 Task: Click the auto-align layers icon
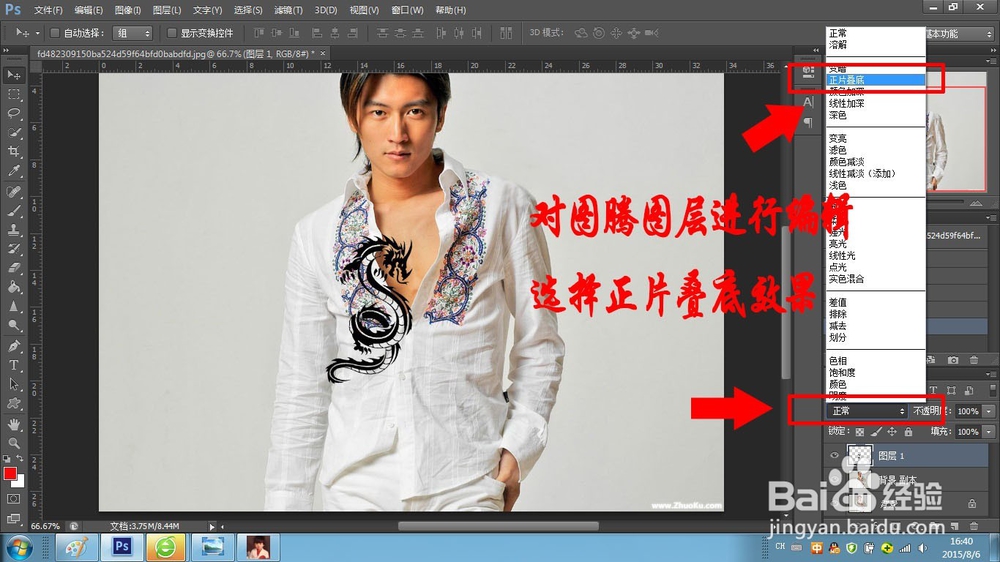coord(506,33)
